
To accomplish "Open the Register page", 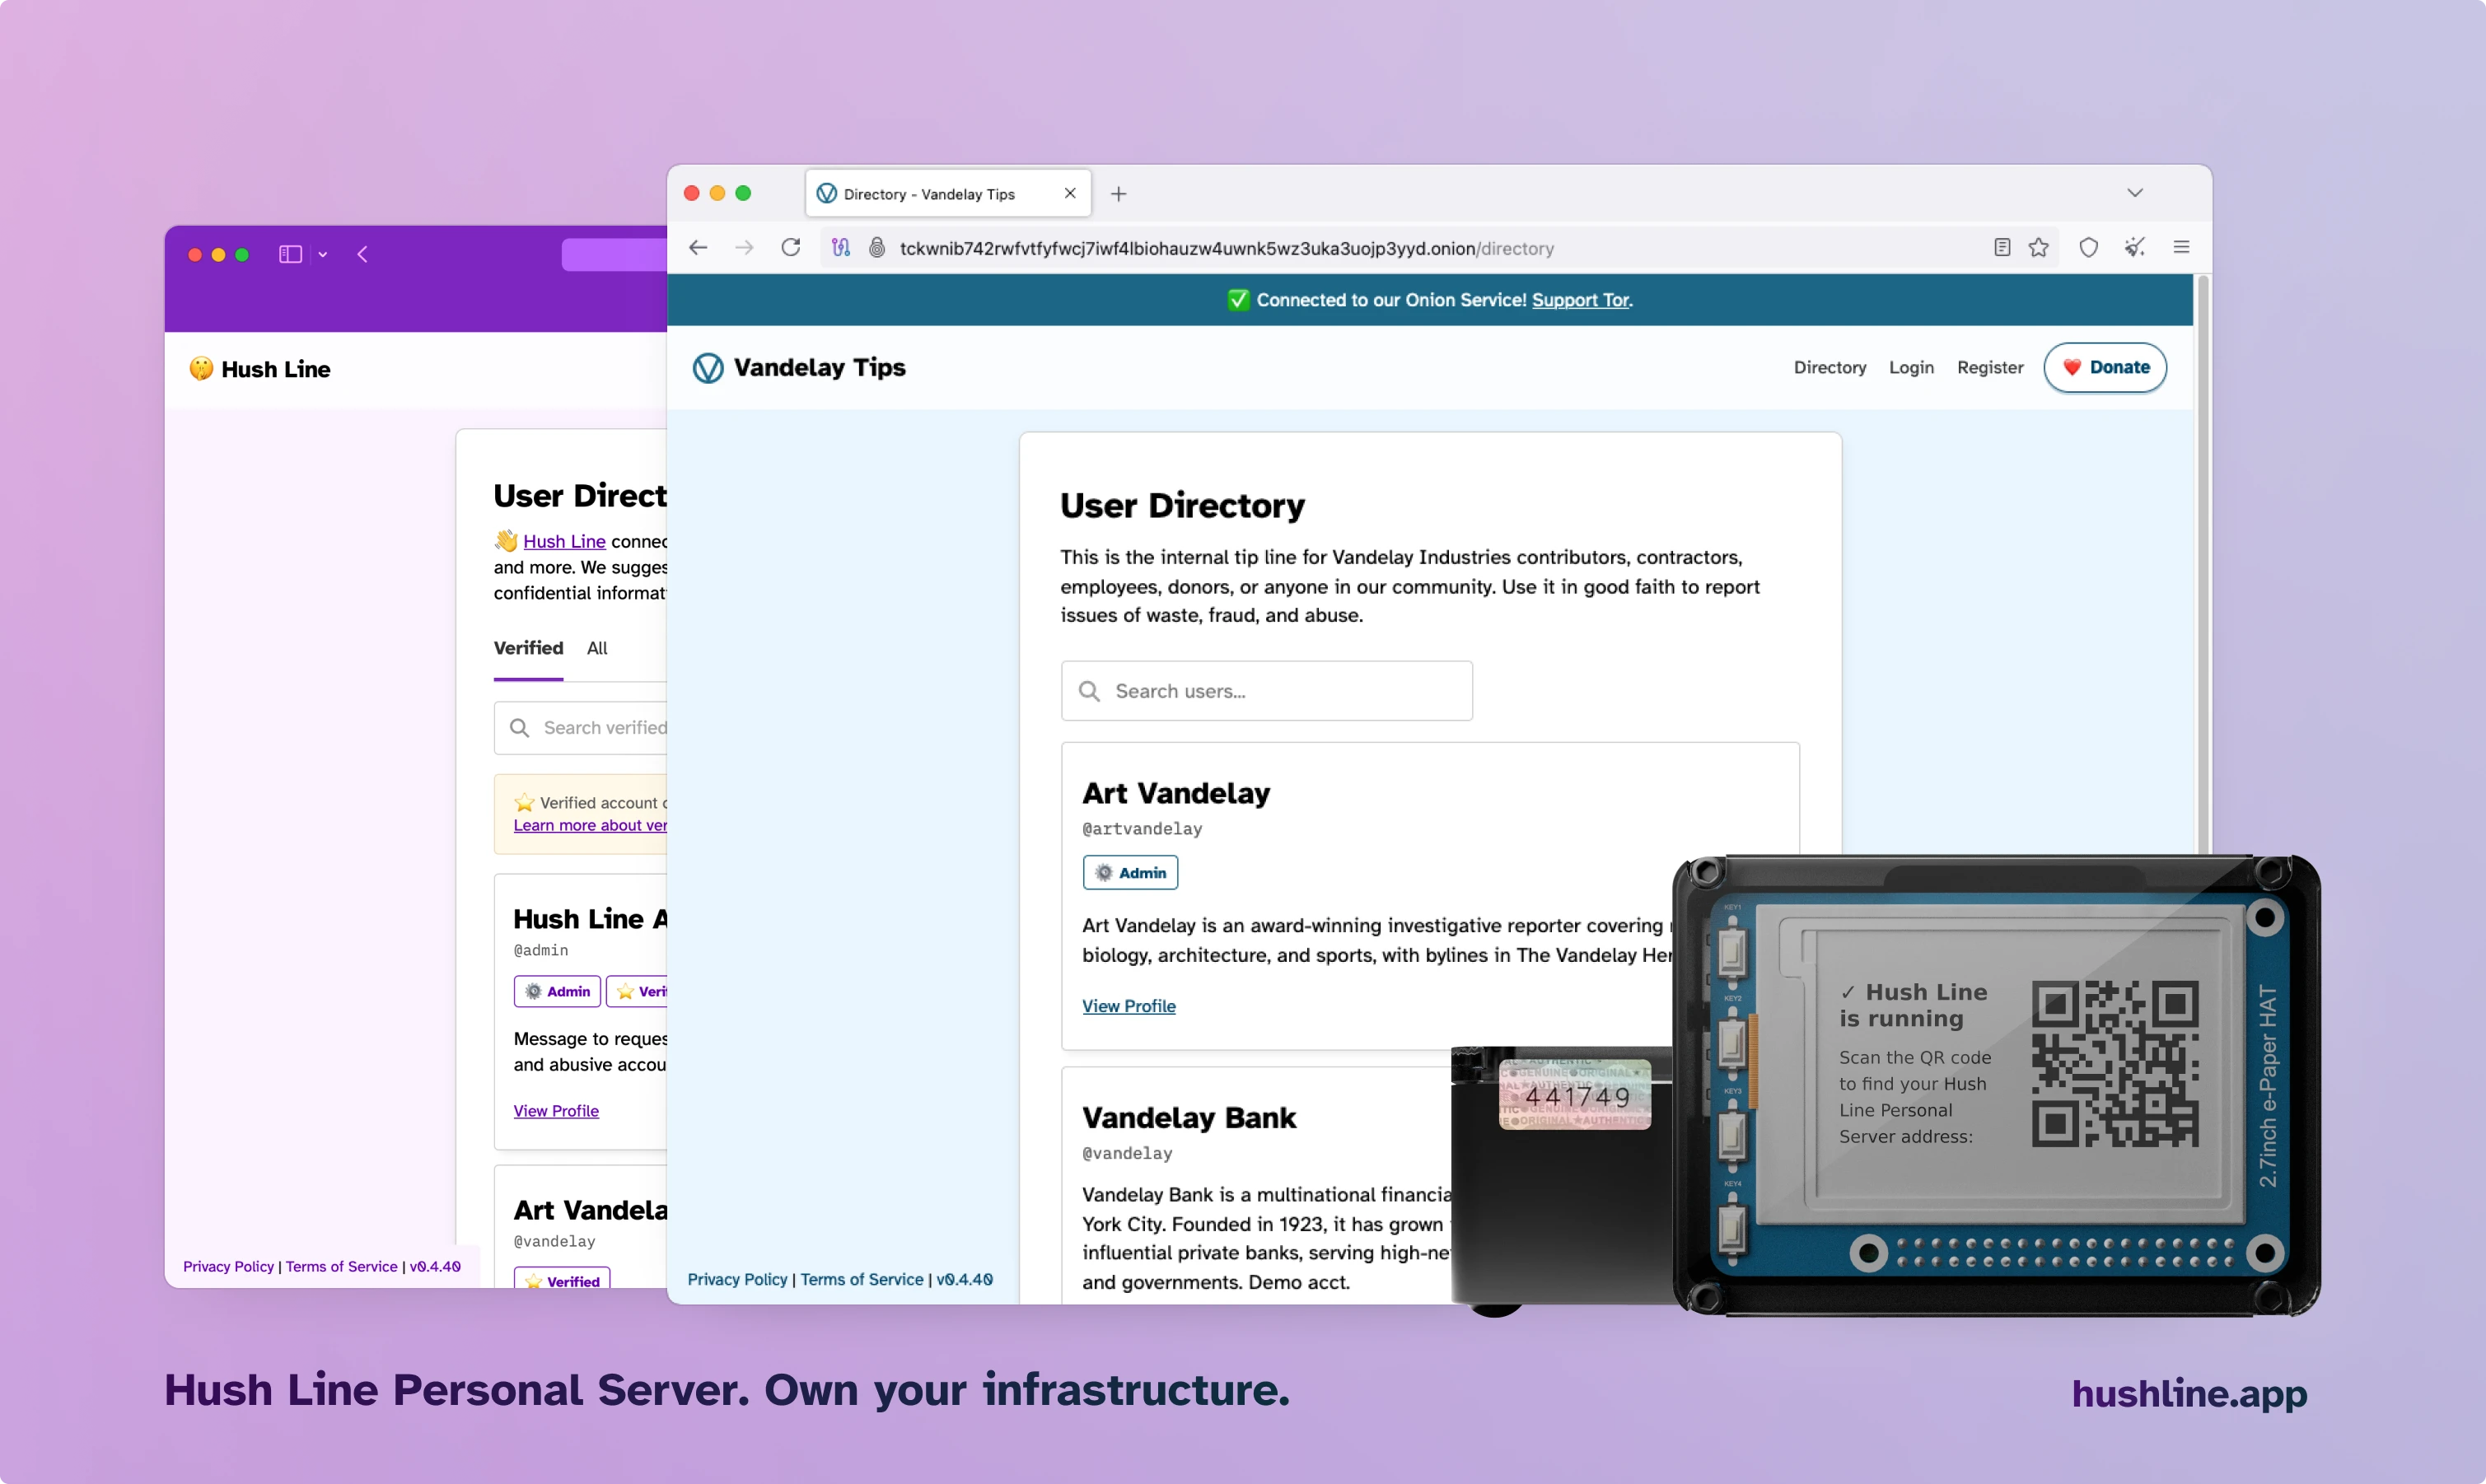I will point(1990,367).
